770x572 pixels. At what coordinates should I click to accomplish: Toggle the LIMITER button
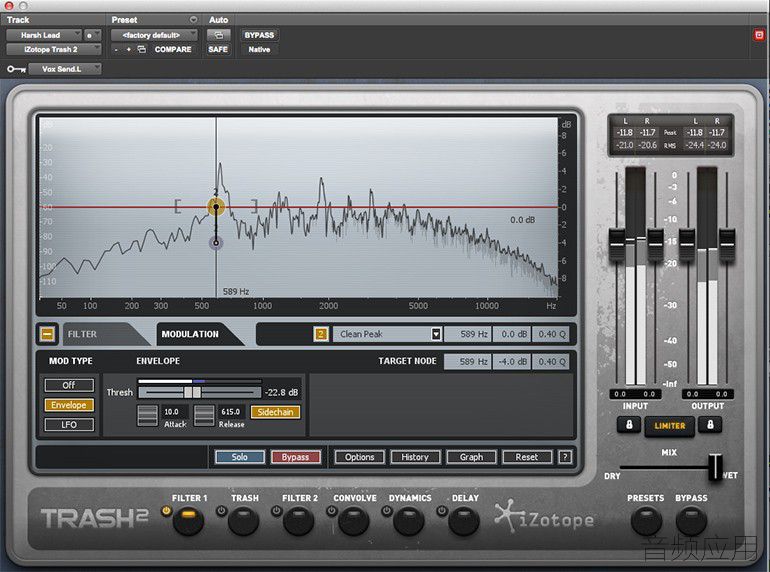(x=669, y=426)
